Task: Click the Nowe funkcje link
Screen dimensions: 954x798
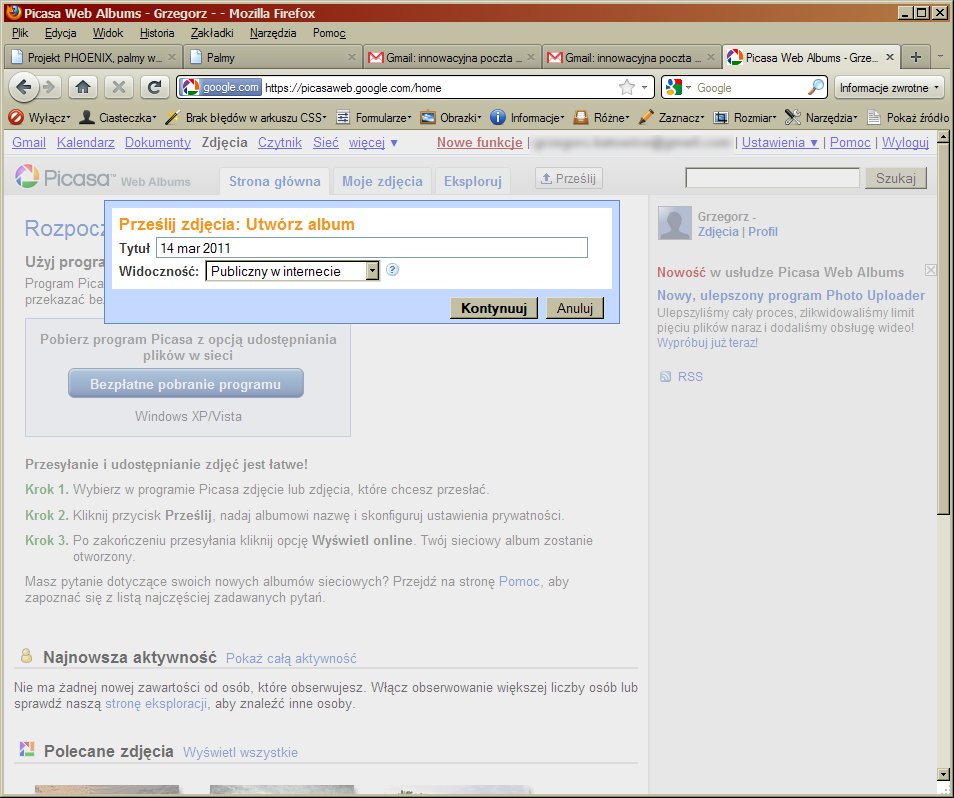Action: click(479, 142)
